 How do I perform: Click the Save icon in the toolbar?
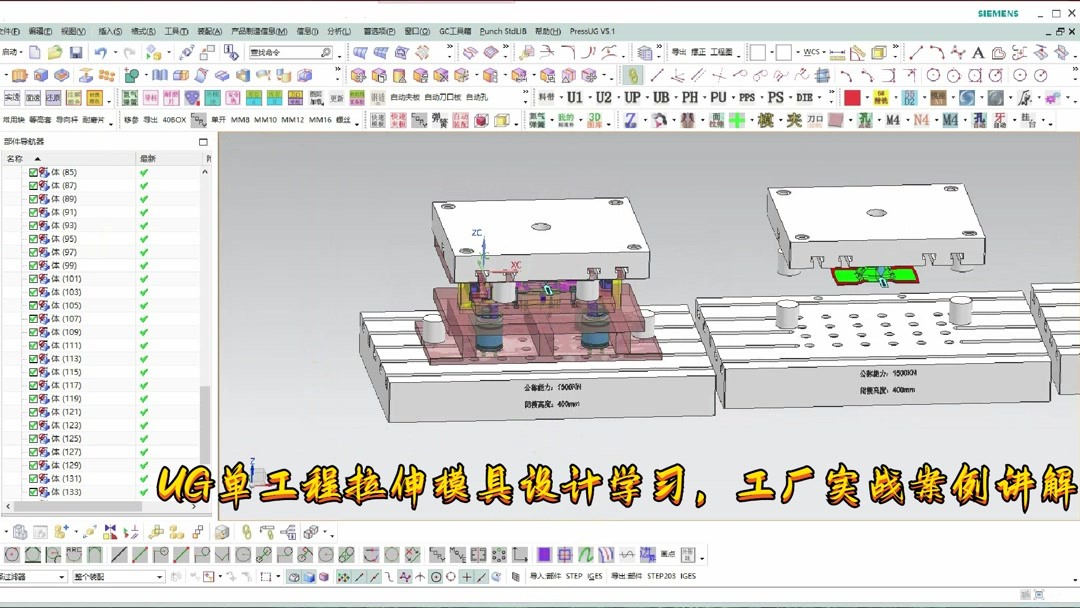click(75, 51)
